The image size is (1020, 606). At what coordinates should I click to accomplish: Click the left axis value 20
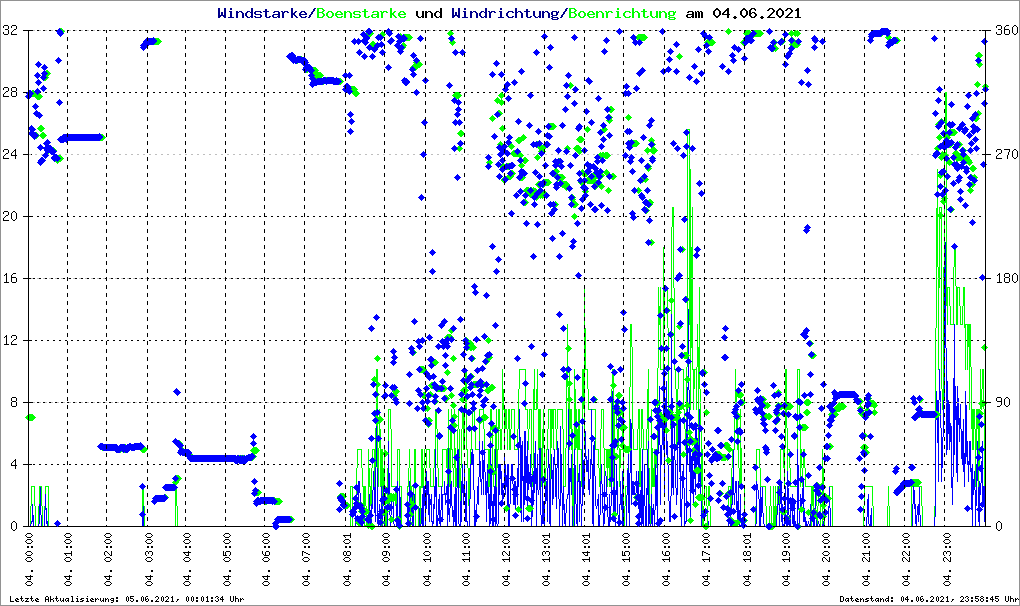tap(10, 216)
